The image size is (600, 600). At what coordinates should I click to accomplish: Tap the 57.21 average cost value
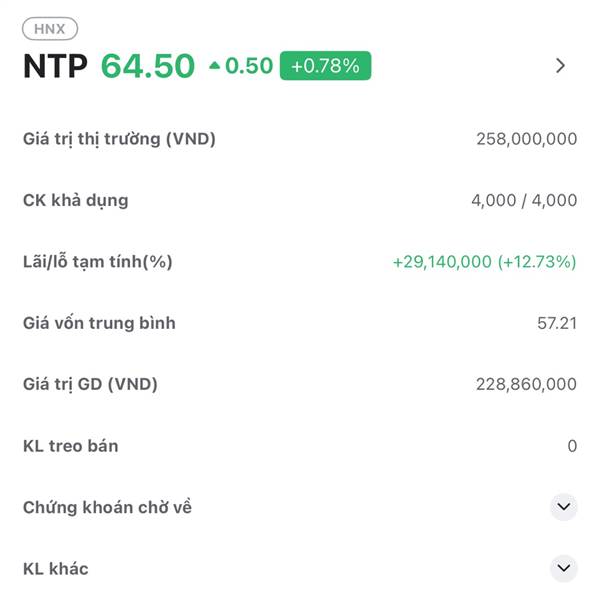point(557,323)
